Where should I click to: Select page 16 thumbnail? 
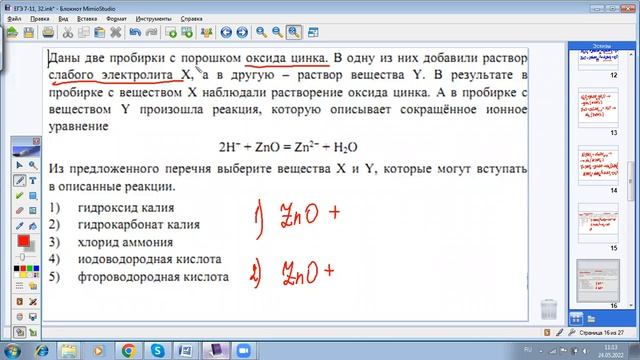598,281
